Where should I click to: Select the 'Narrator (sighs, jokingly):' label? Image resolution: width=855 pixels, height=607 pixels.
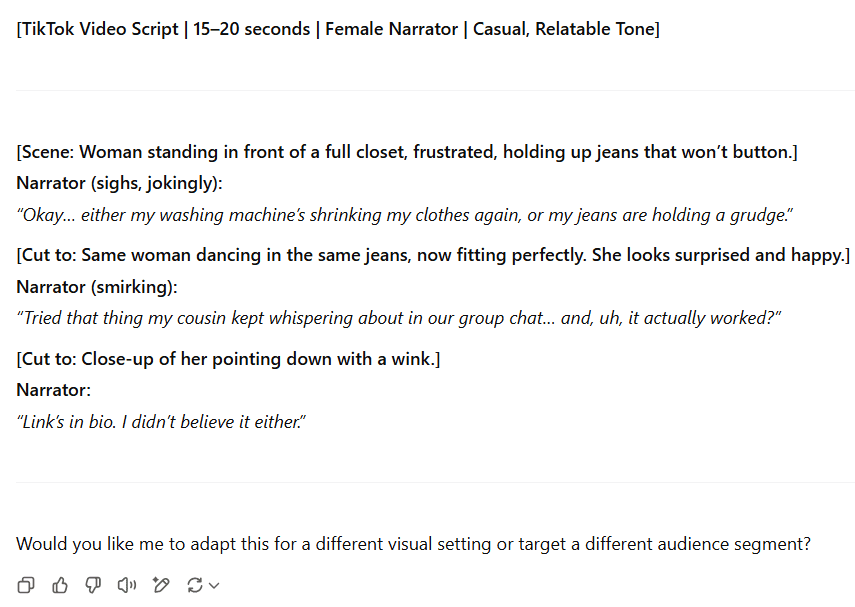coord(119,183)
